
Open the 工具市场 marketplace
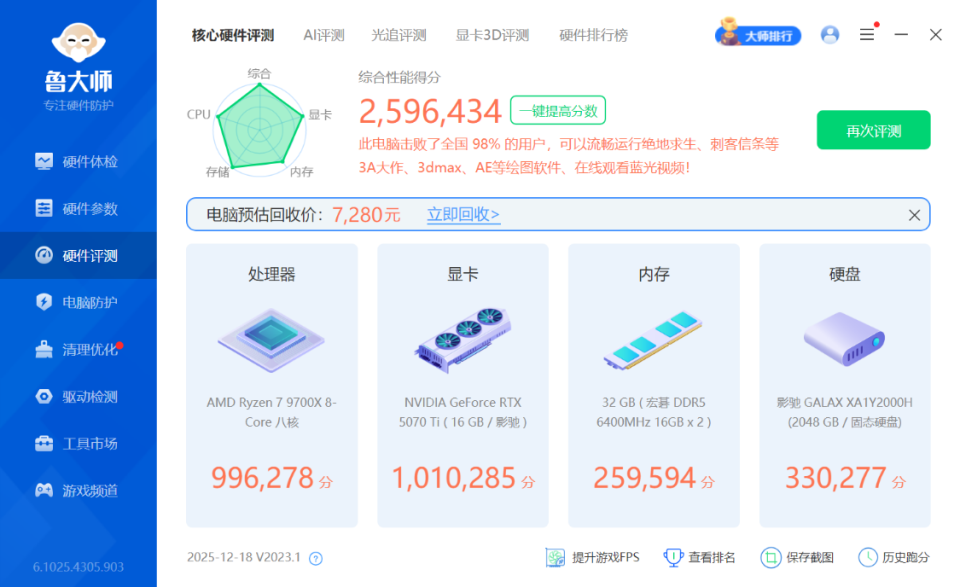(x=77, y=443)
